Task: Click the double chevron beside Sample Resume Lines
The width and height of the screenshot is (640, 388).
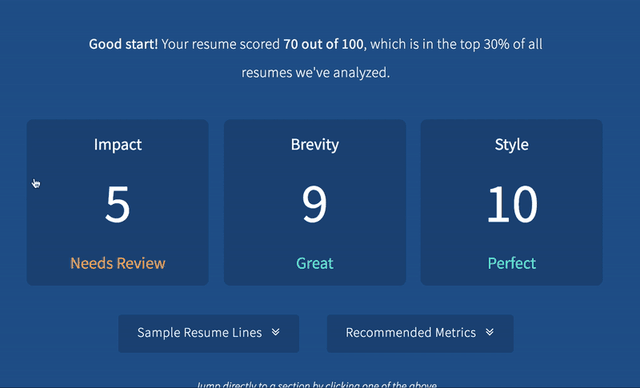Action: (x=276, y=332)
